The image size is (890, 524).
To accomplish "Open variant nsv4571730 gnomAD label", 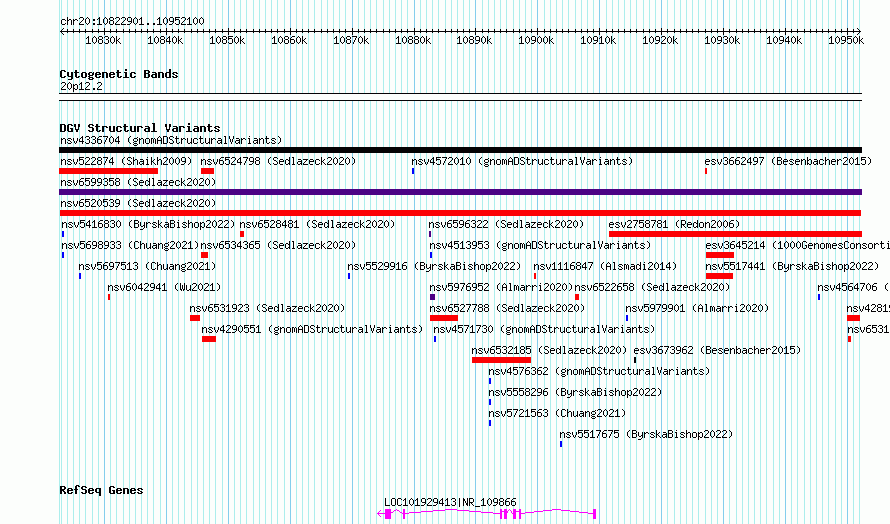I will pos(544,329).
